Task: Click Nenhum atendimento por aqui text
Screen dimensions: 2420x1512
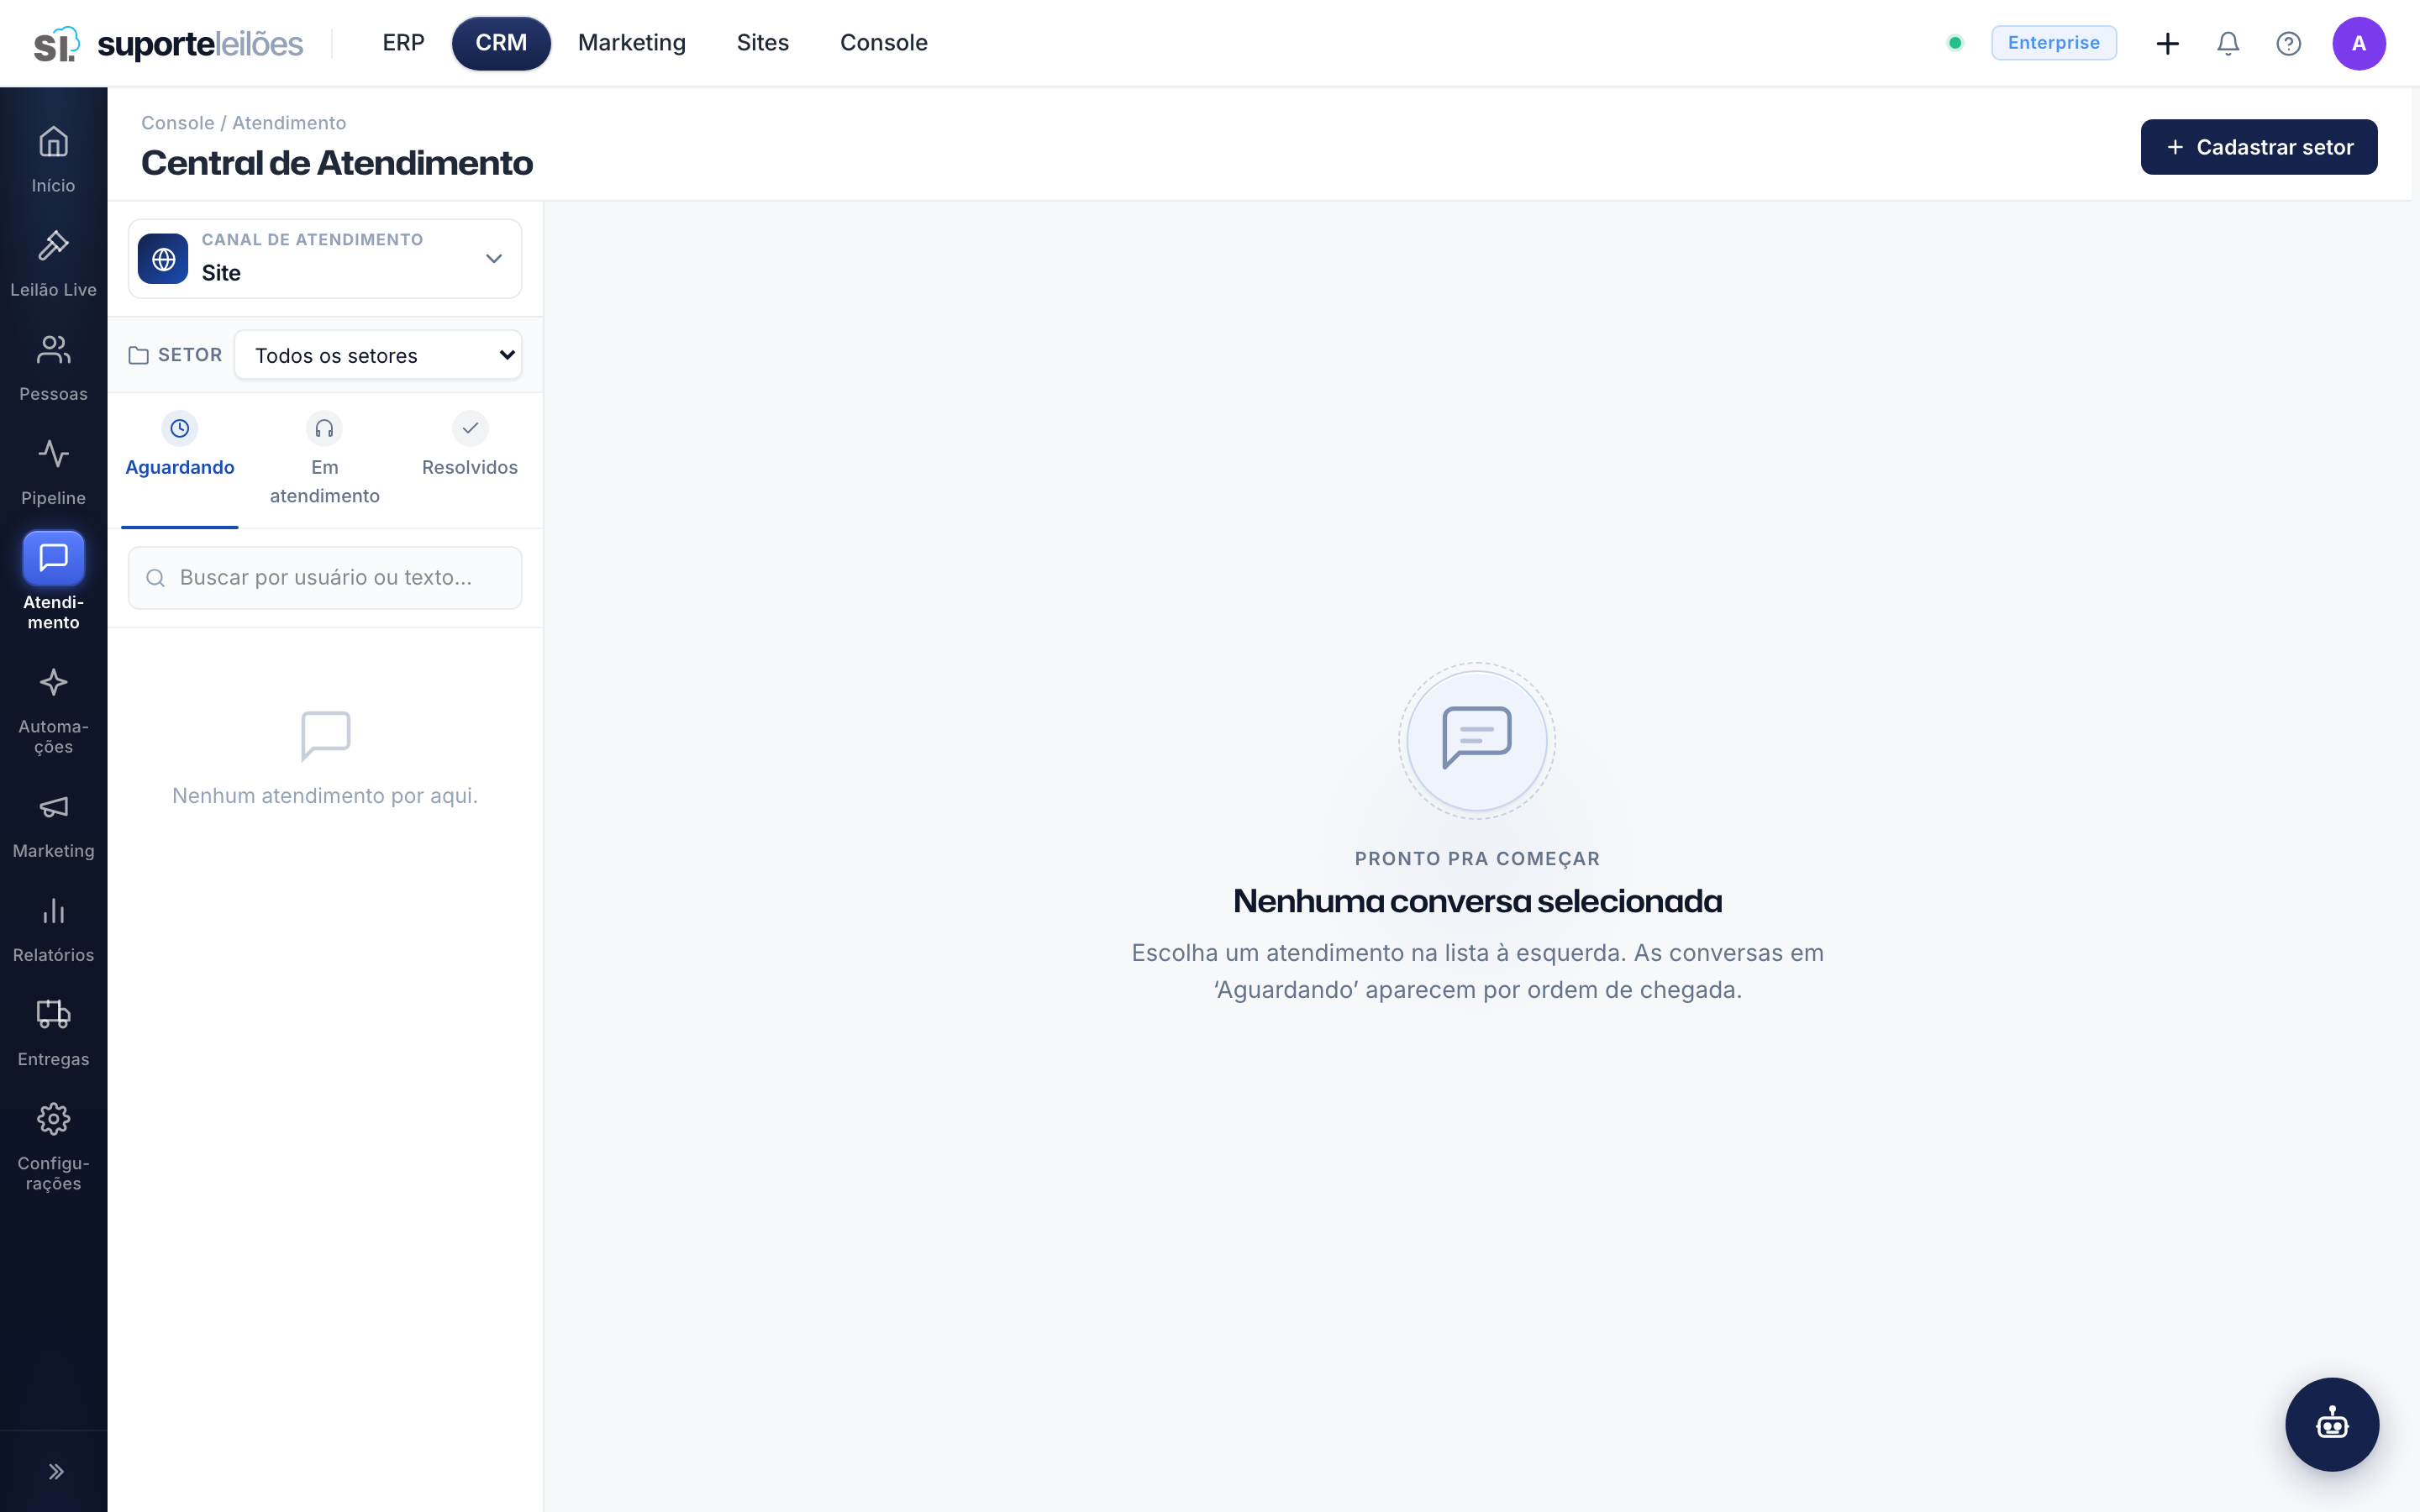Action: (325, 796)
